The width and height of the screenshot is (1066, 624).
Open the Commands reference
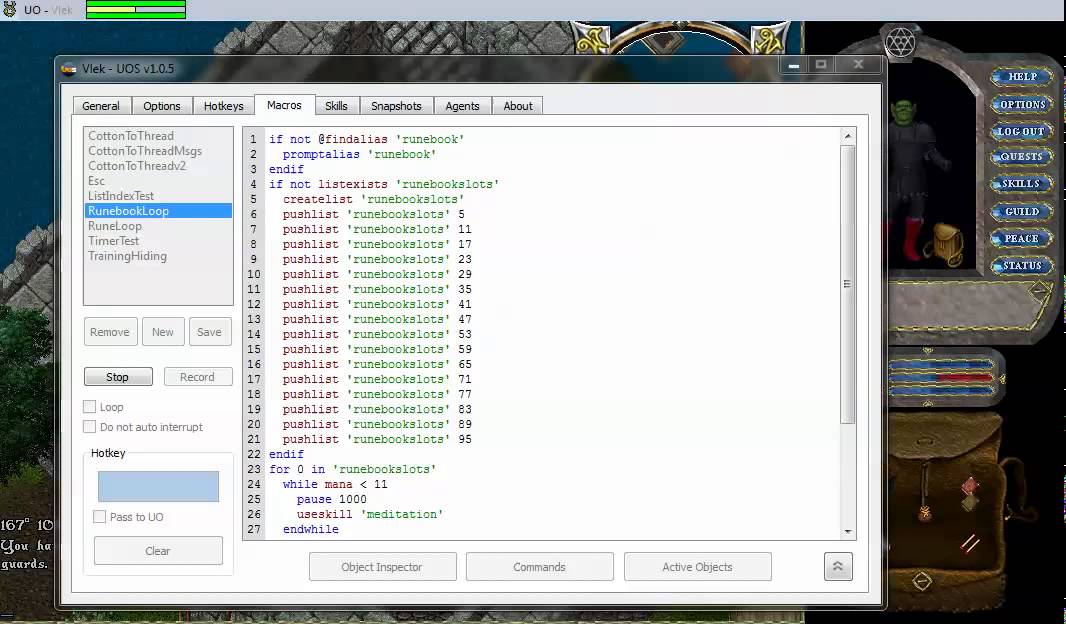(x=540, y=567)
